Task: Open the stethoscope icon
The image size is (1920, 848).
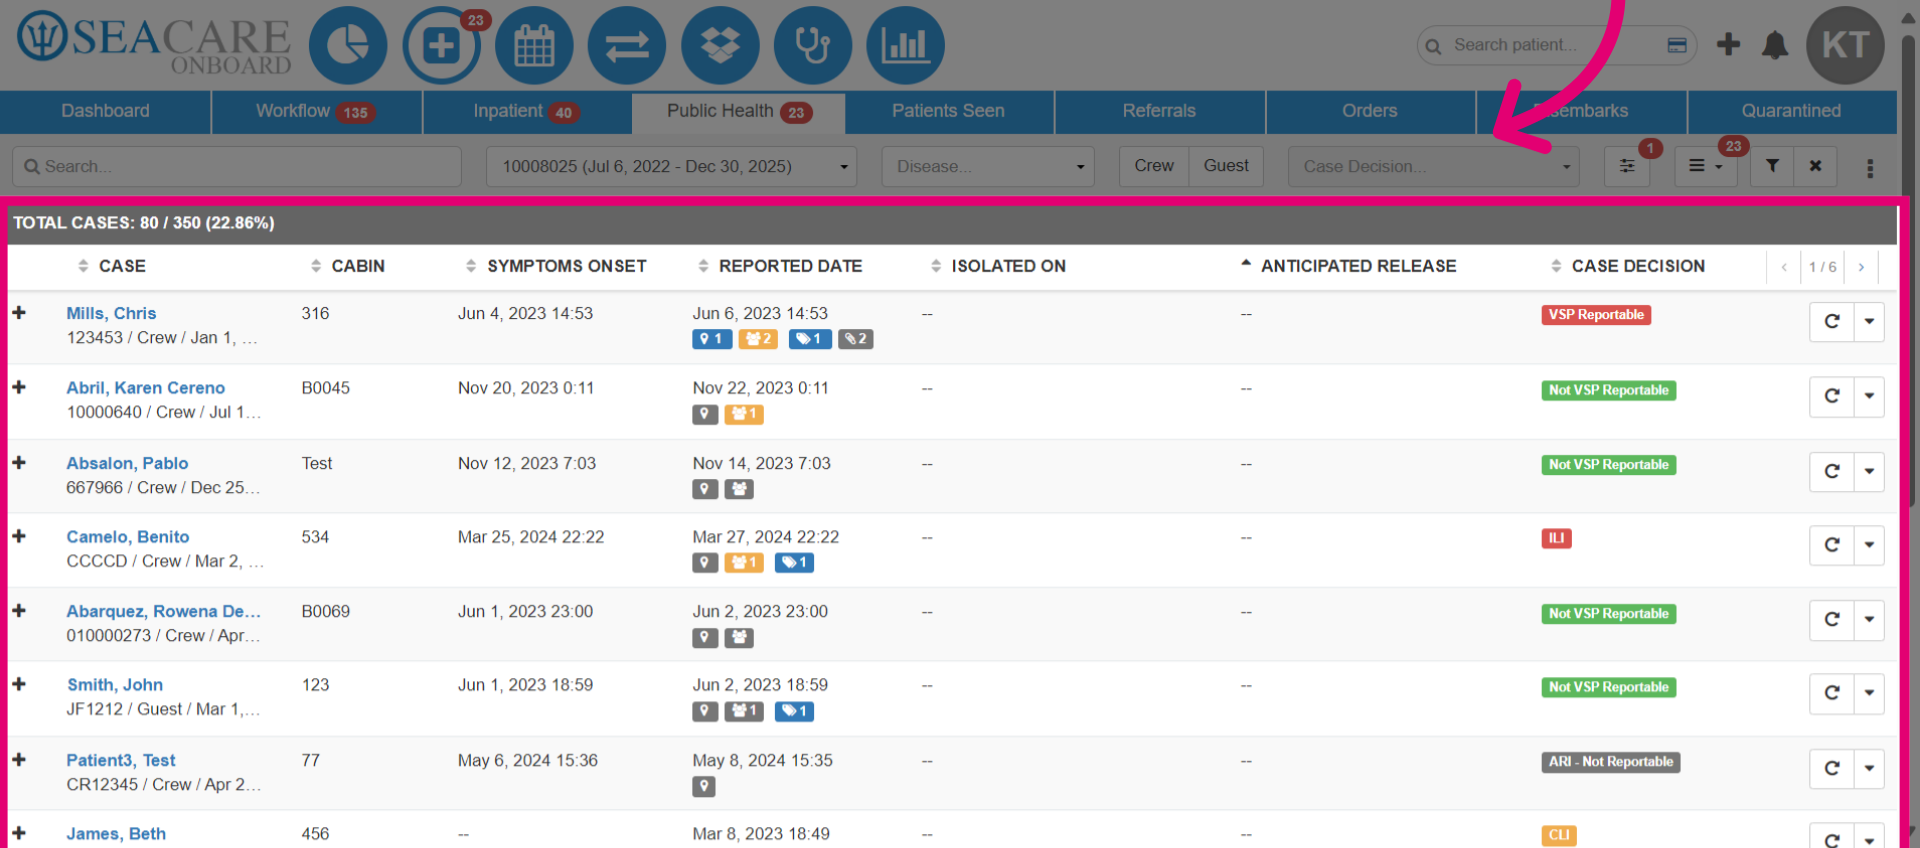Action: pos(813,45)
